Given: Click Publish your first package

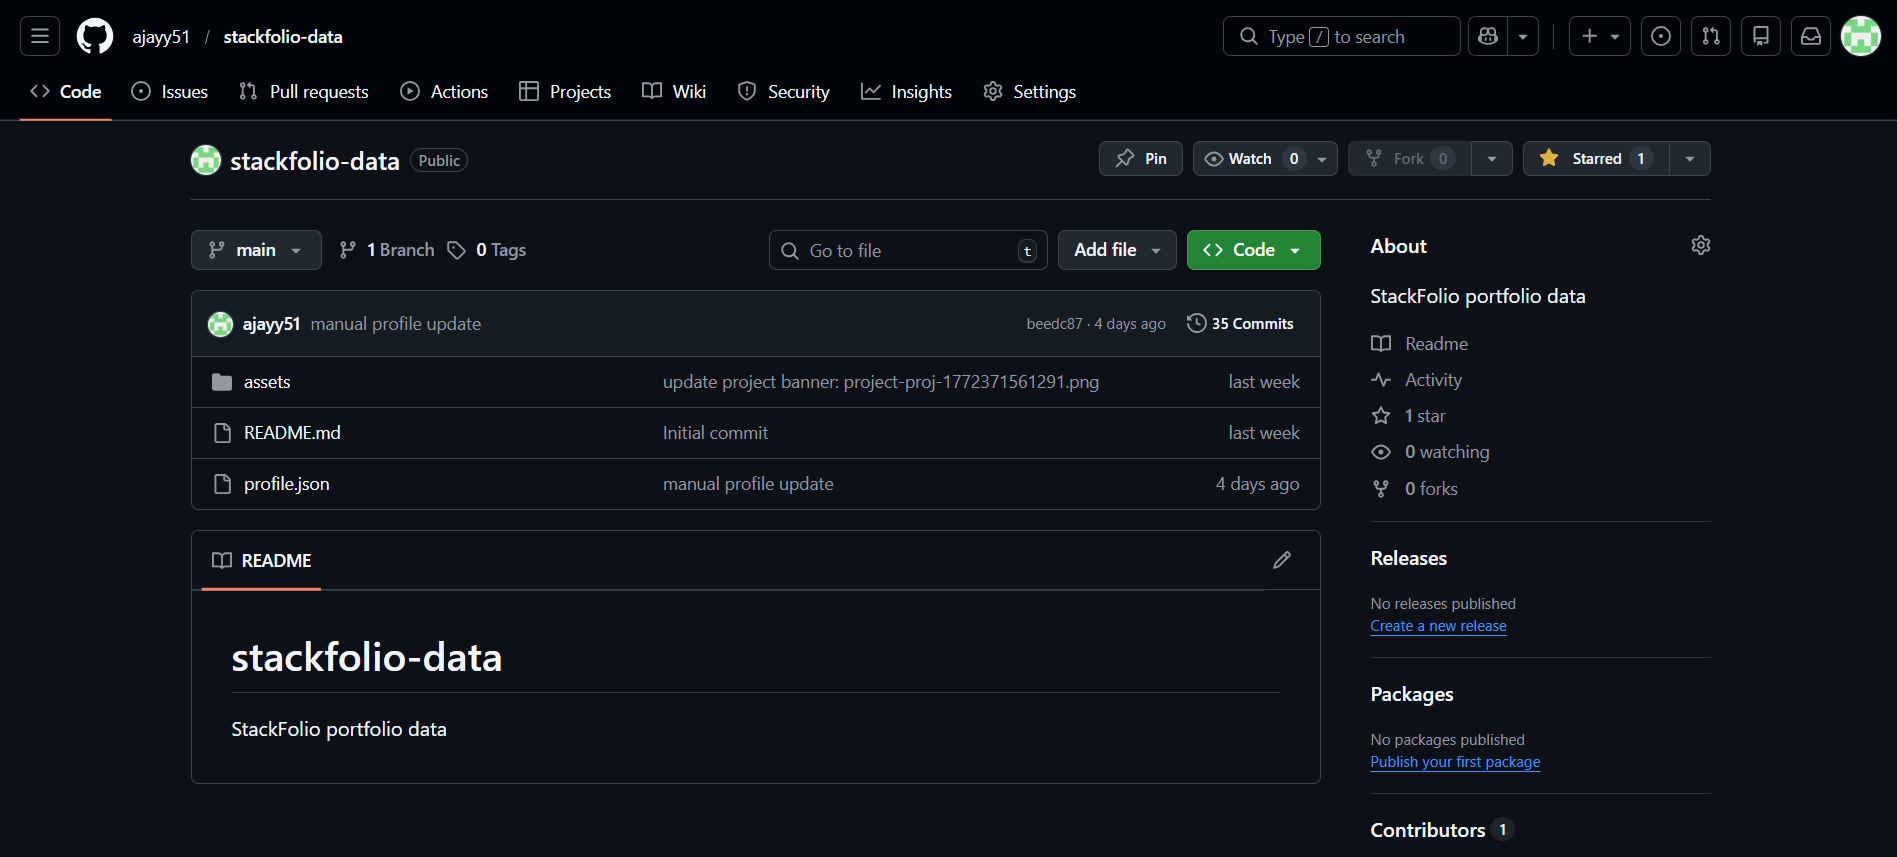Looking at the screenshot, I should tap(1455, 762).
